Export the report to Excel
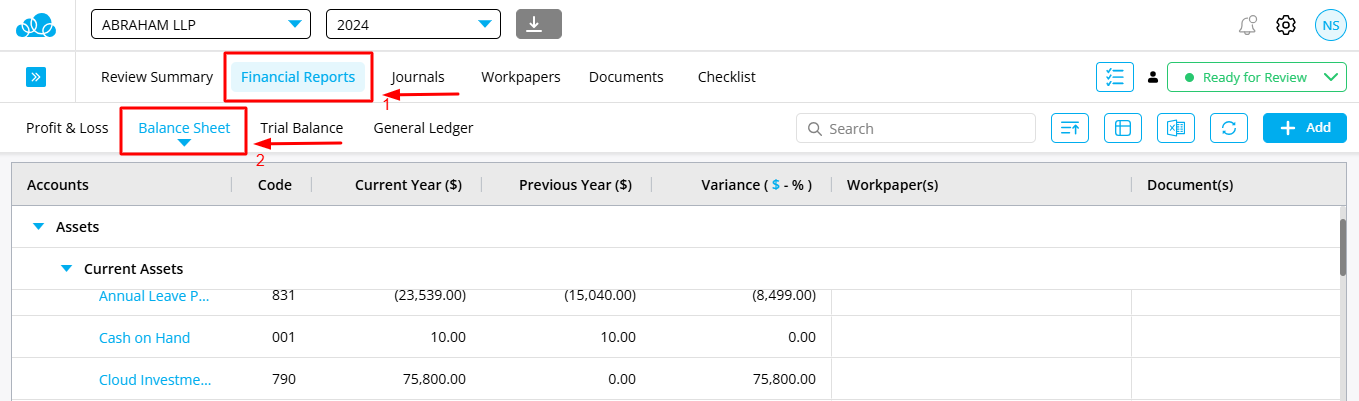 [x=1176, y=128]
